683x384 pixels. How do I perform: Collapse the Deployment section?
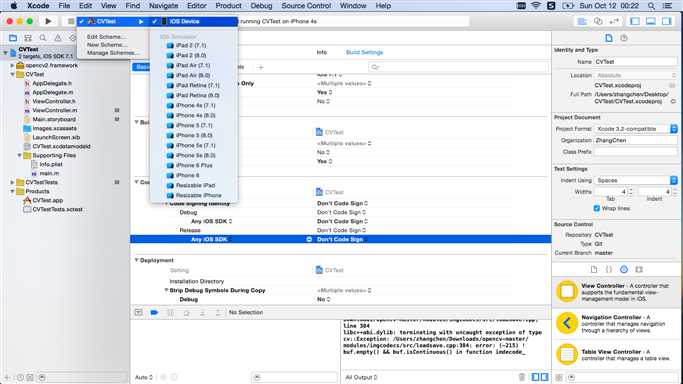136,260
